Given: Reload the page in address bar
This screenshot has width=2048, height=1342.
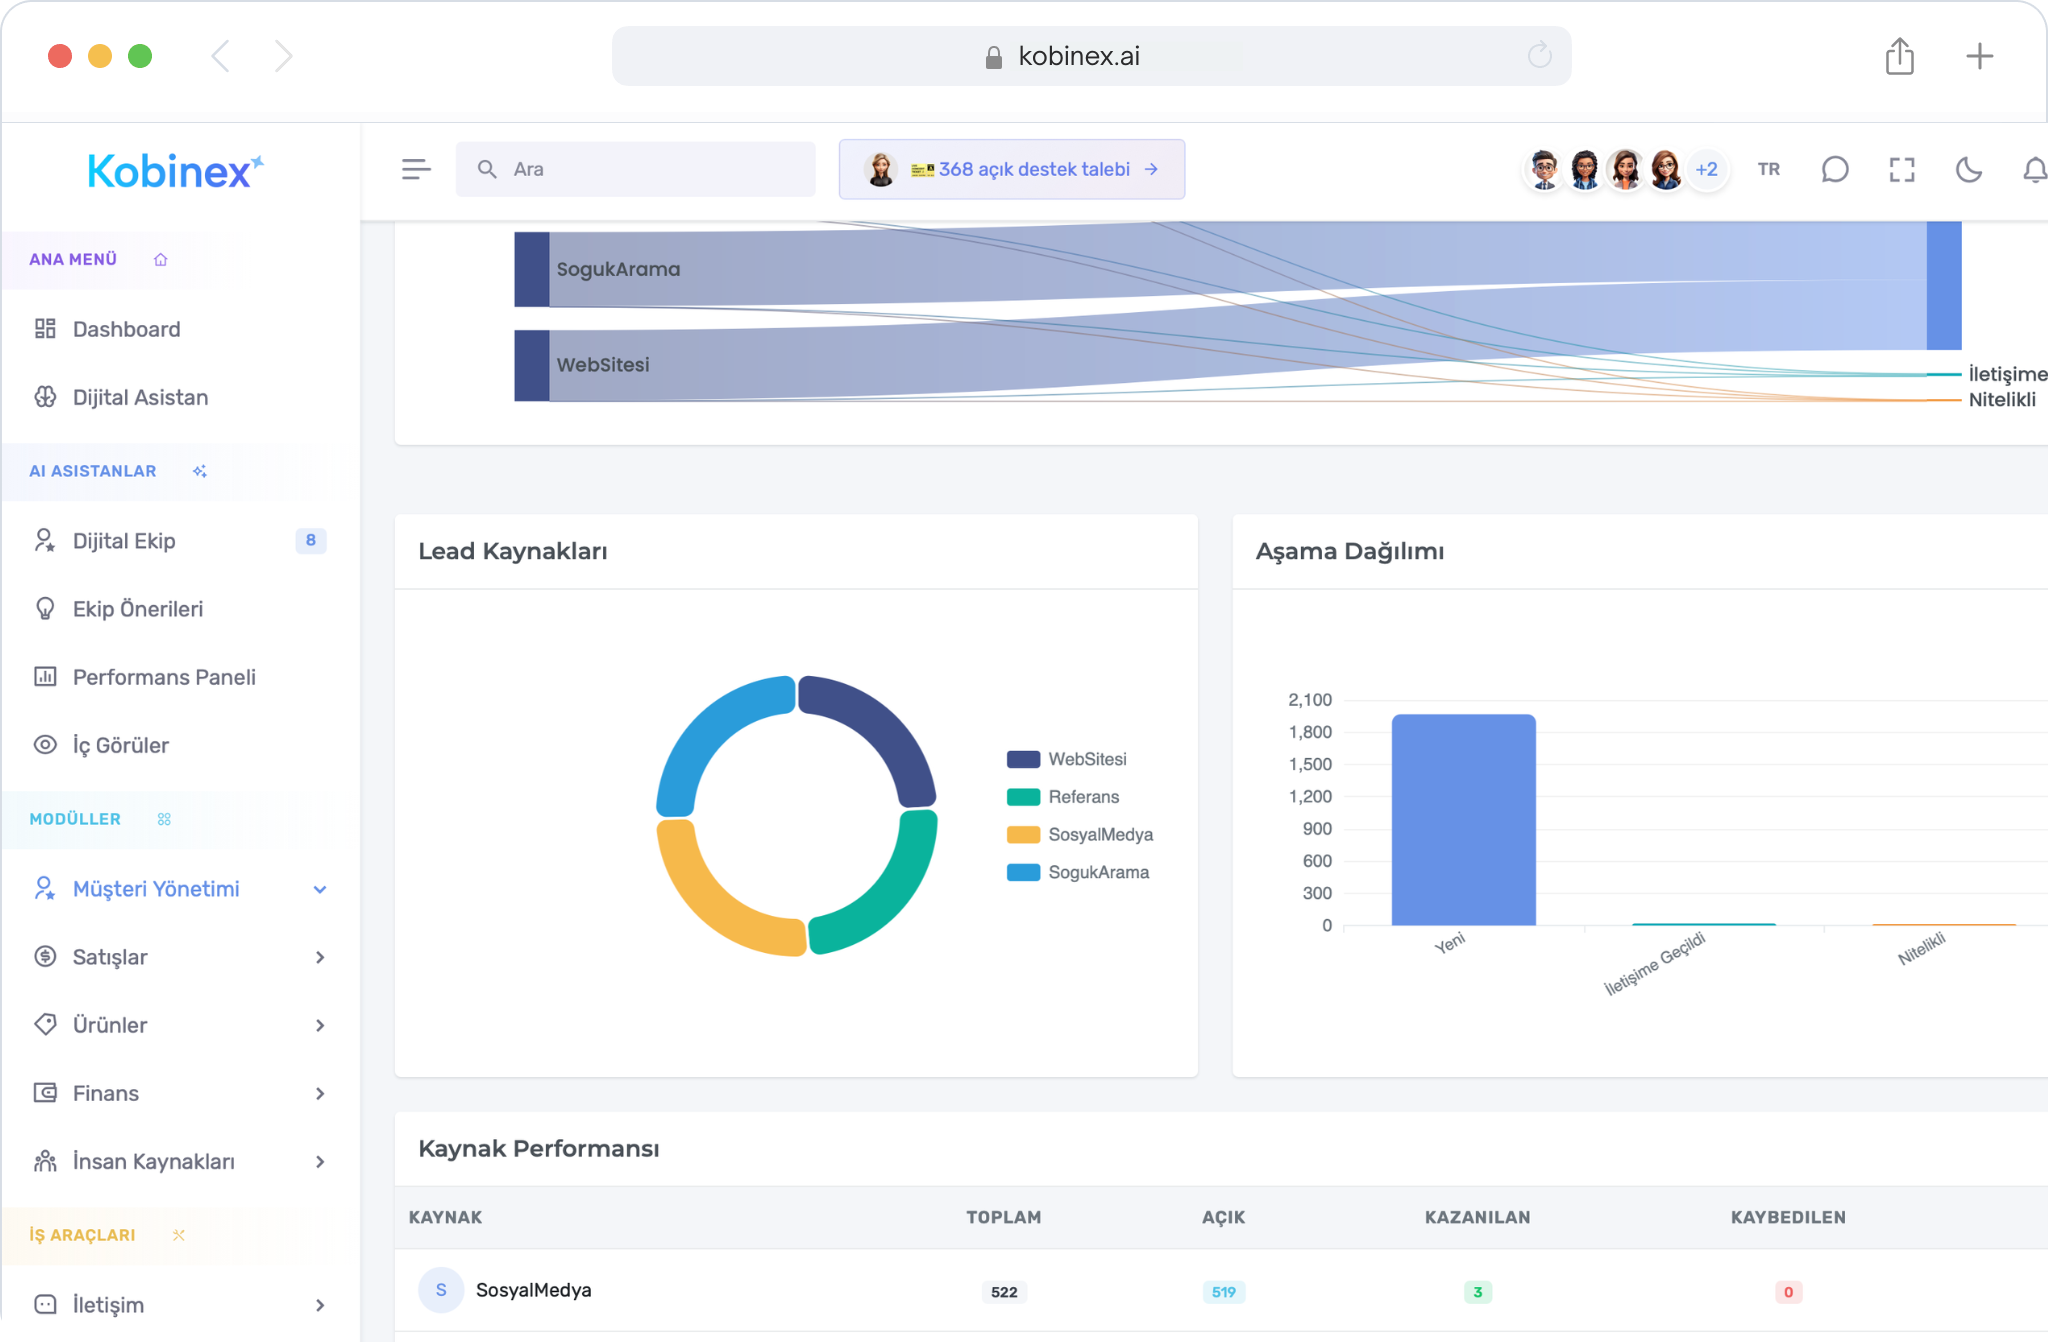Looking at the screenshot, I should 1540,55.
